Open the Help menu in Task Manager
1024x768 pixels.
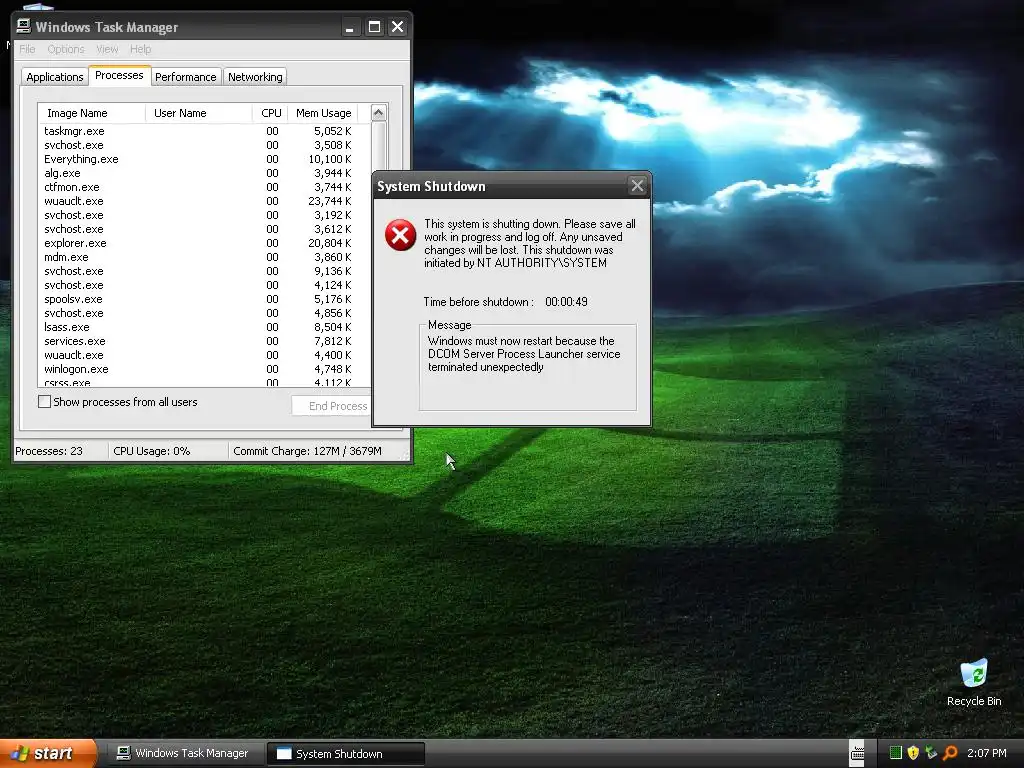click(x=140, y=49)
